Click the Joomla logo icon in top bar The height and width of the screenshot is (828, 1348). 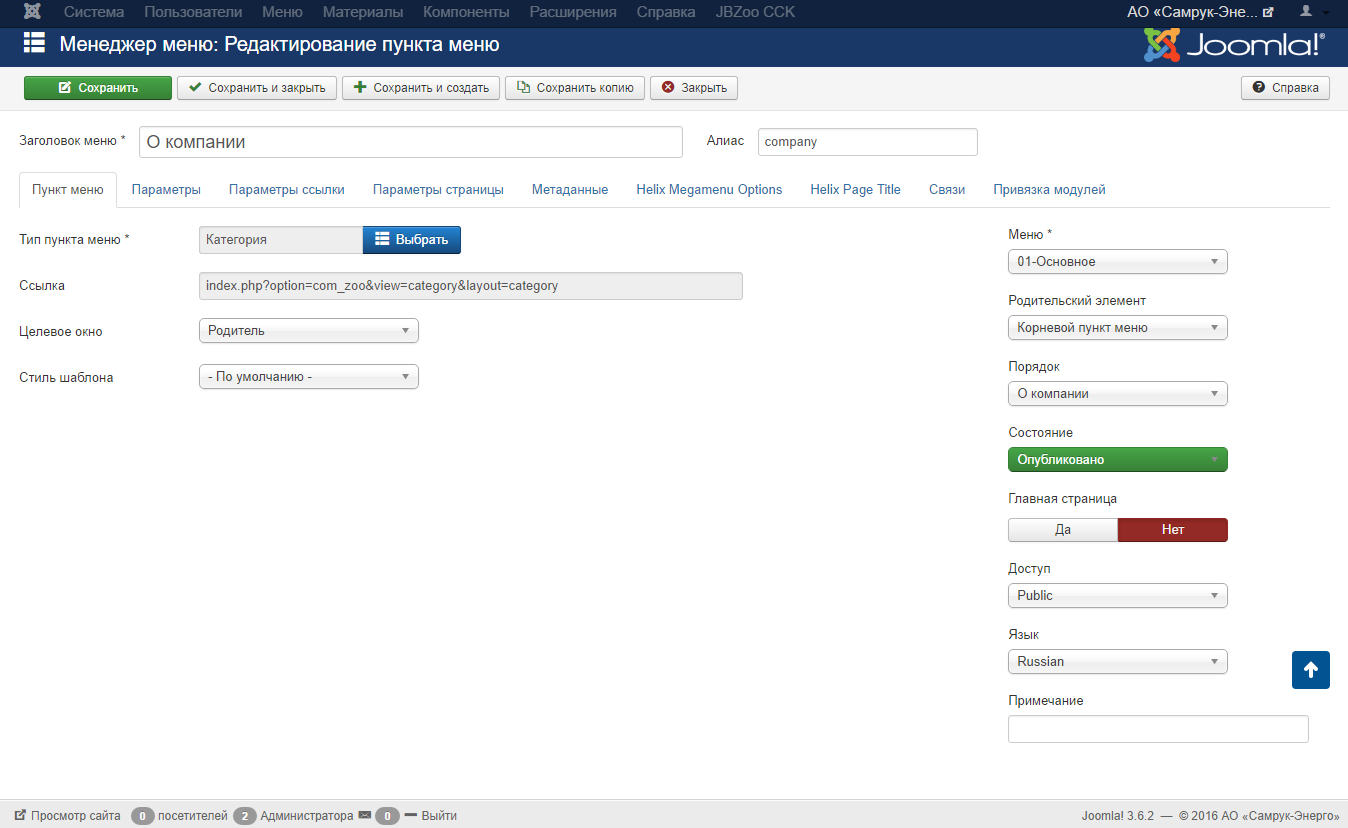tap(33, 12)
